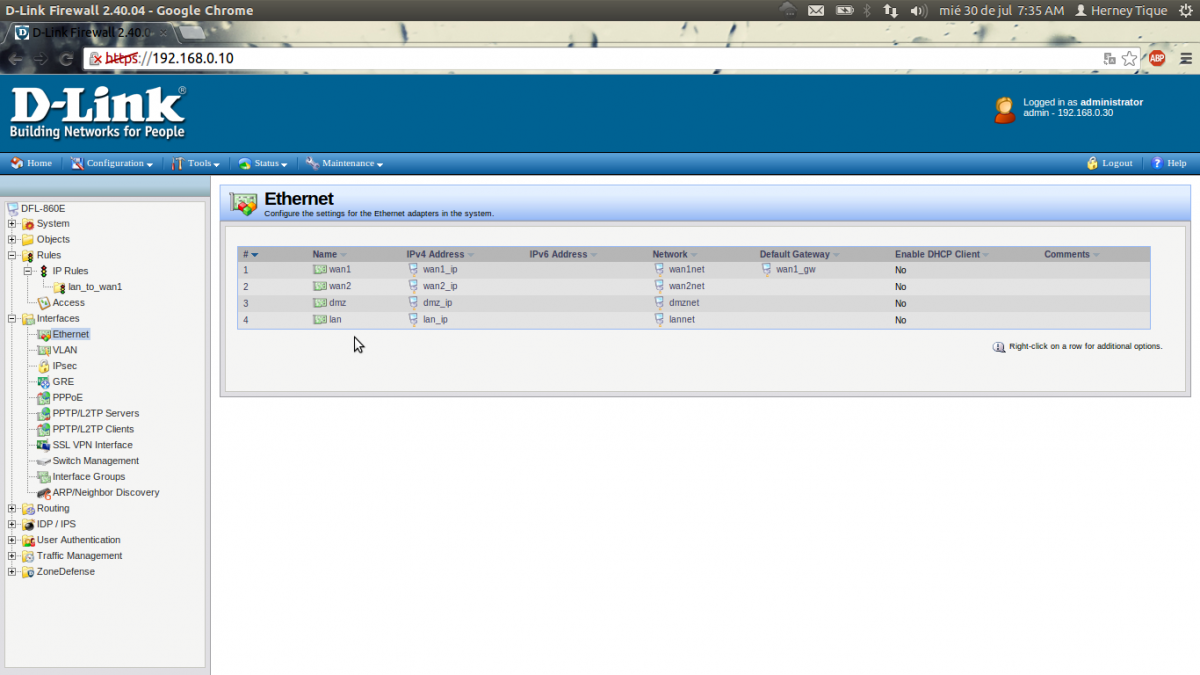
Task: Open the Configuration dropdown menu
Action: point(111,163)
